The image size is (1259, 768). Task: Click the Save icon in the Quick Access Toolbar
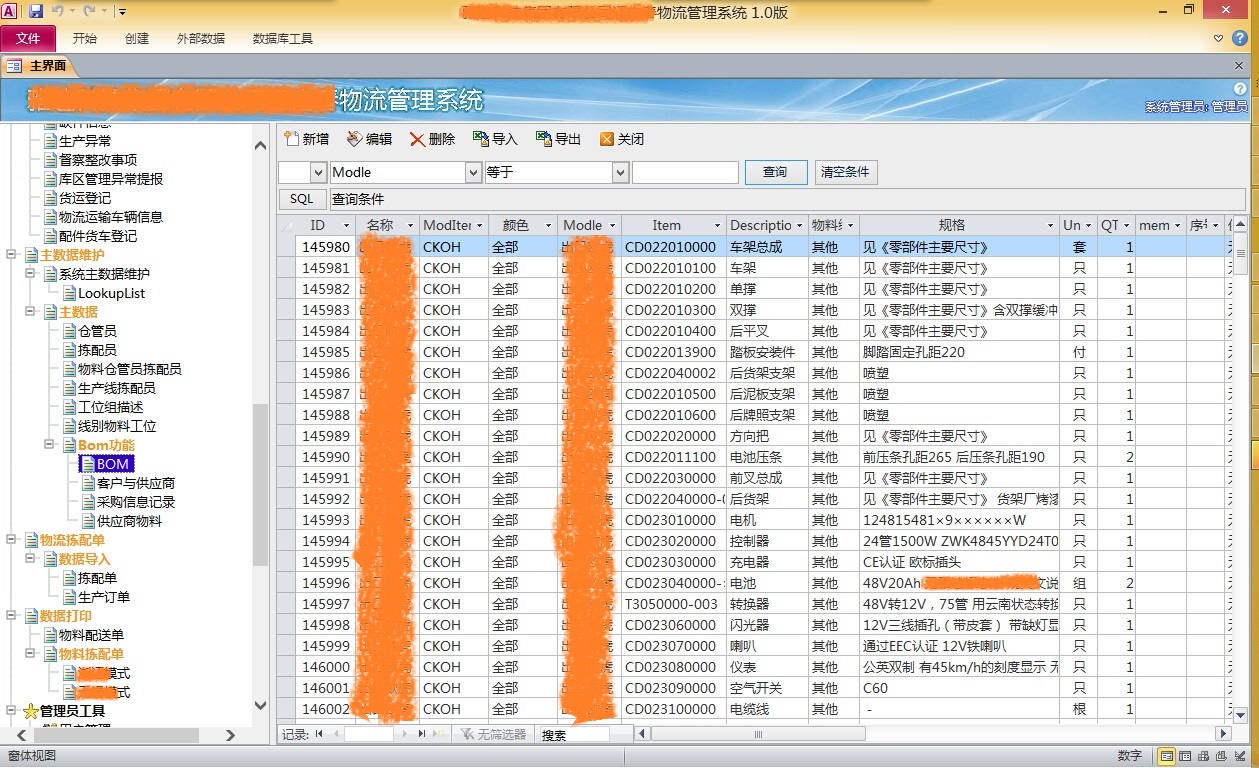(x=37, y=9)
